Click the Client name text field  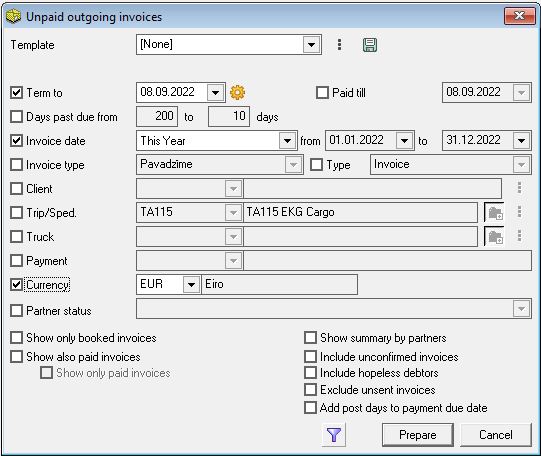372,189
